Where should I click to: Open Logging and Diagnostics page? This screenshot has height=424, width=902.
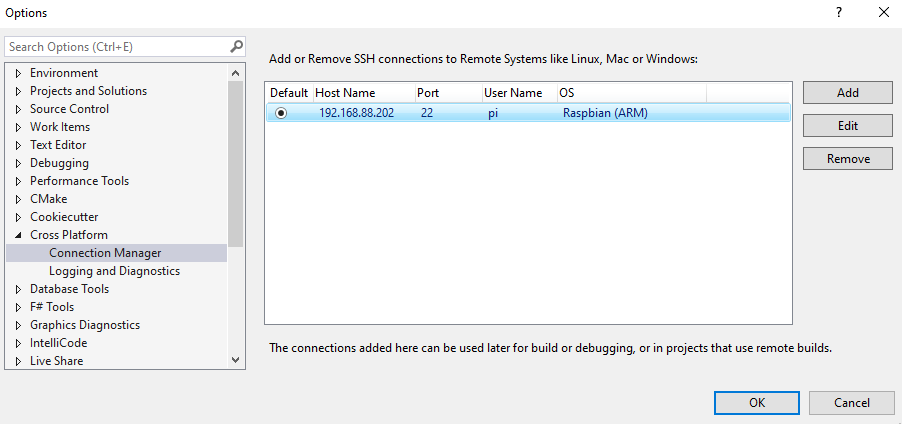click(114, 271)
